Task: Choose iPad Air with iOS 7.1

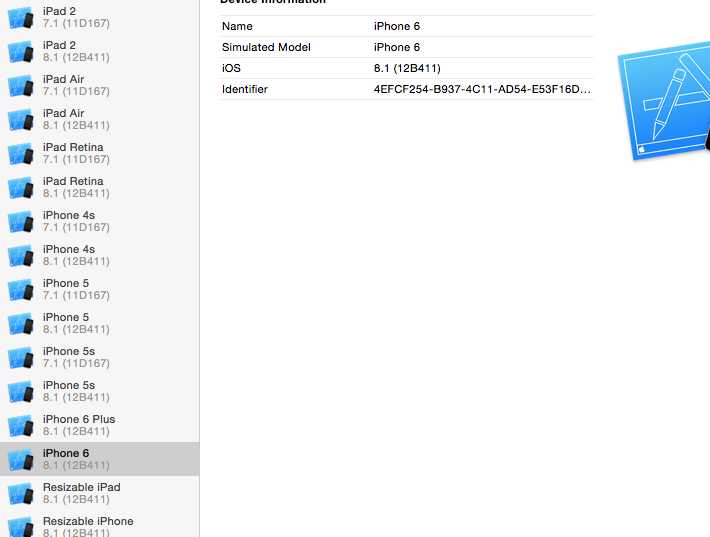Action: [x=100, y=86]
